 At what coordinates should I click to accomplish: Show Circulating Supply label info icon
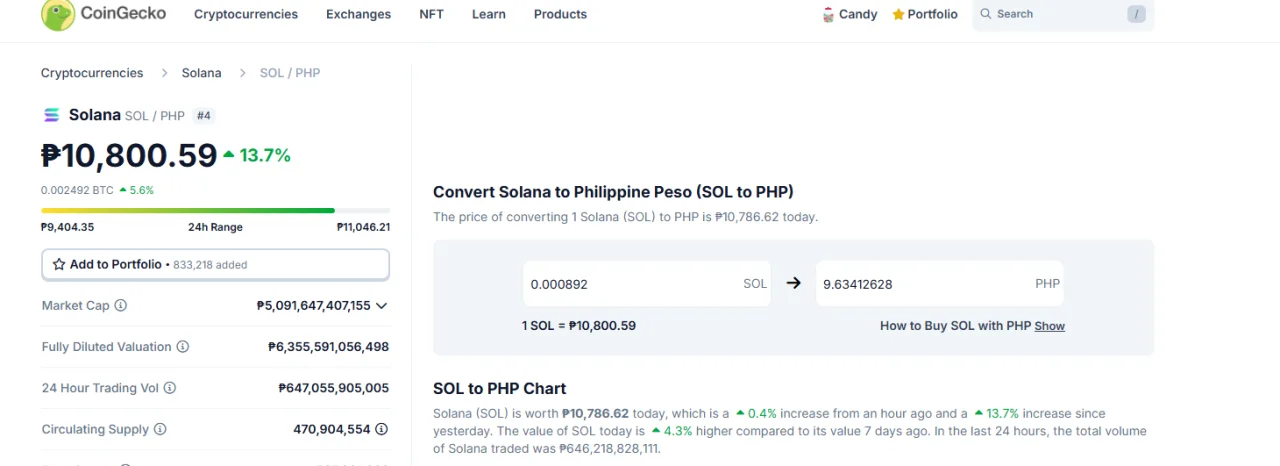[x=160, y=429]
